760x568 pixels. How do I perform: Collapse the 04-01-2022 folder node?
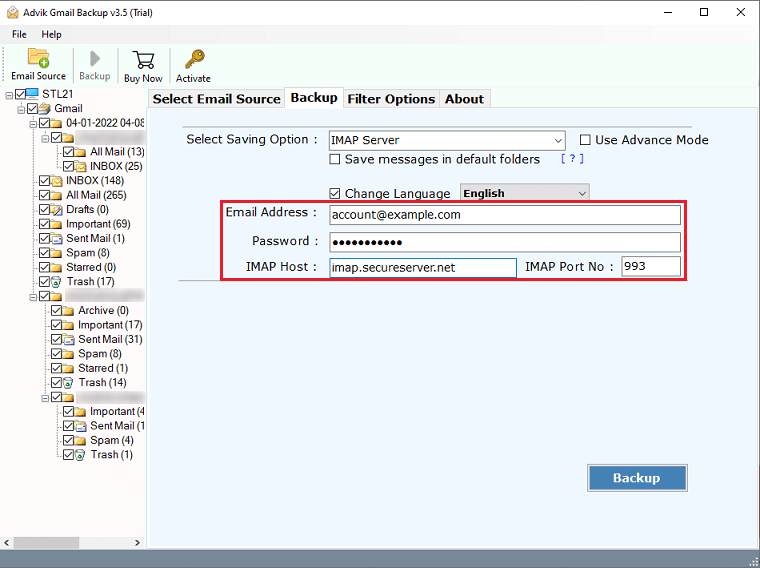[x=33, y=124]
